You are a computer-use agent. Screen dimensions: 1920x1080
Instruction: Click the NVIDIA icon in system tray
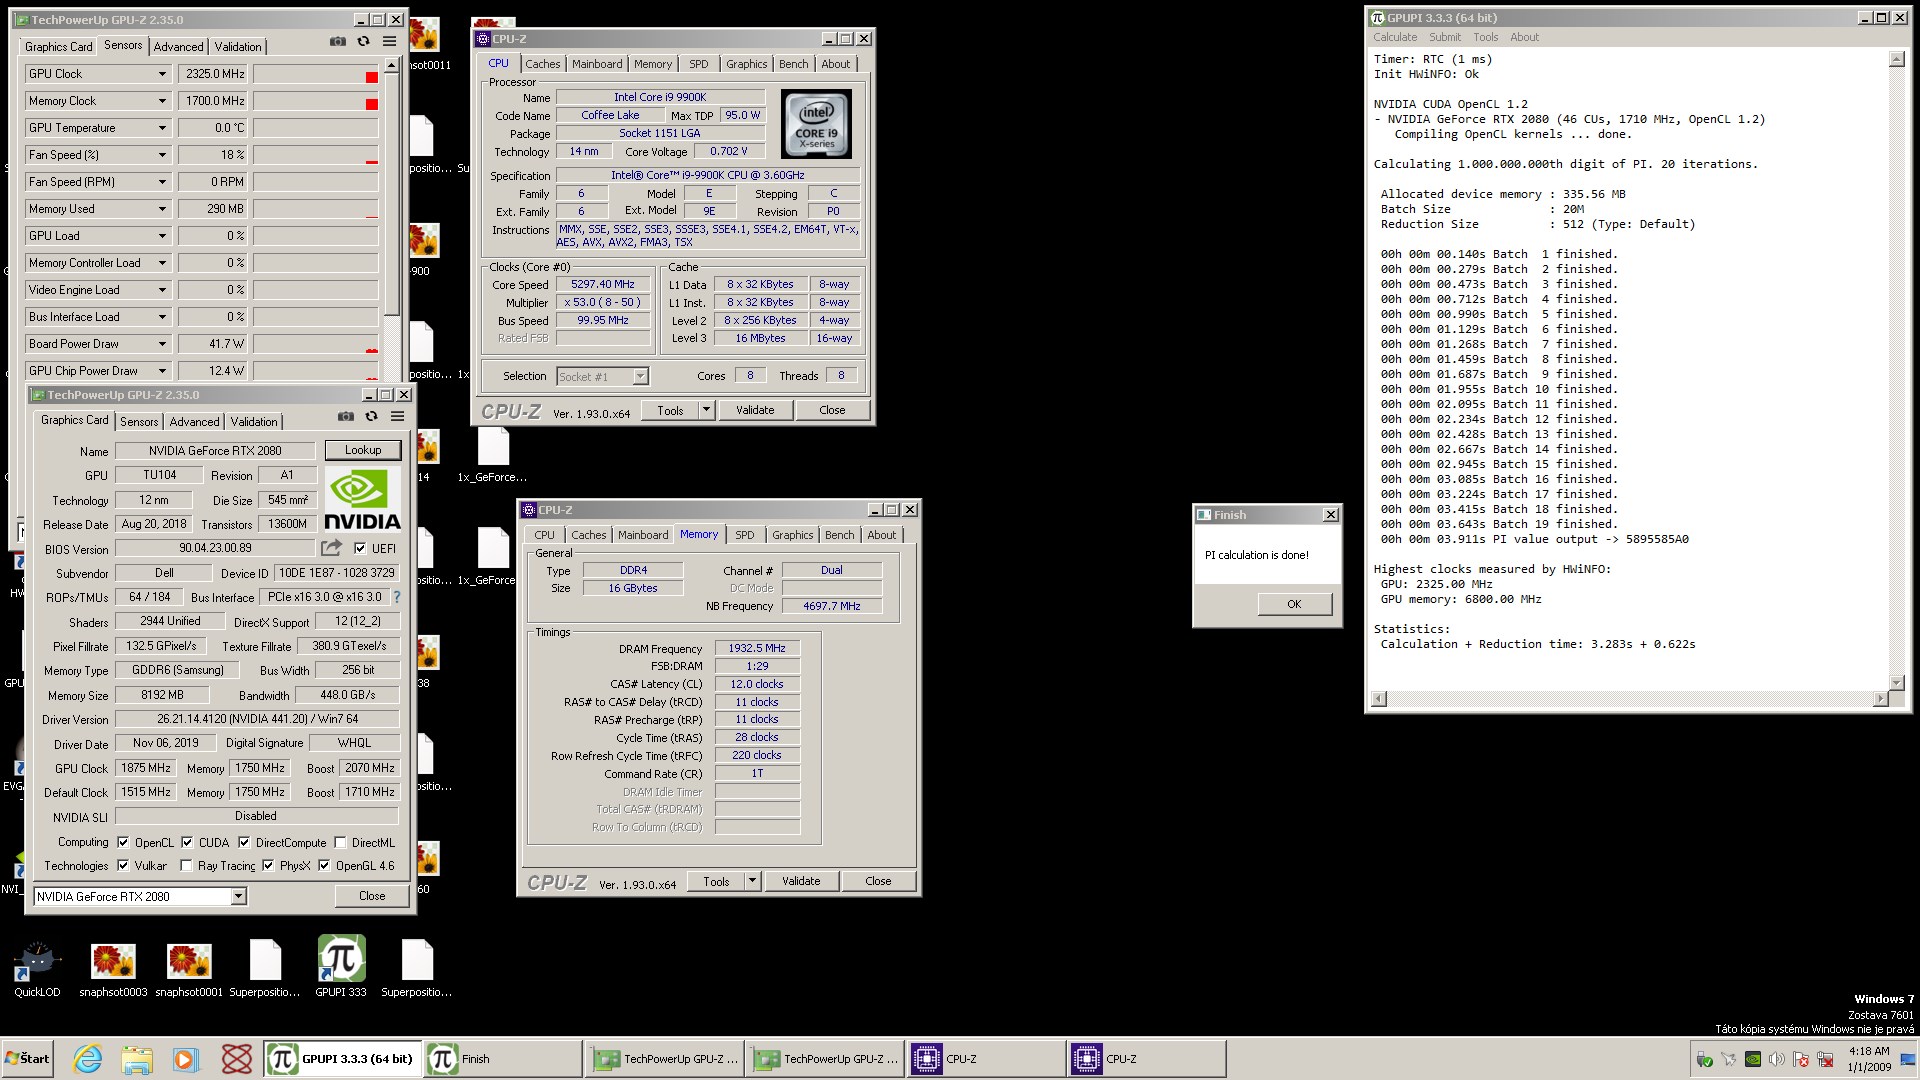pos(1753,1059)
